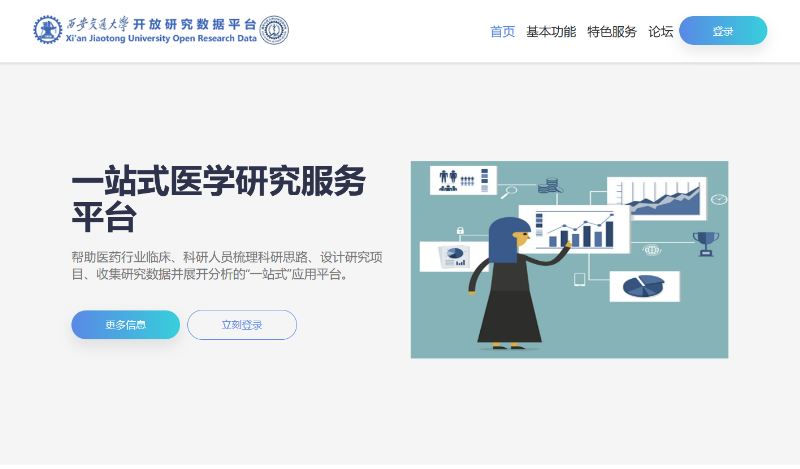Click the trophy icon in the illustration
Viewport: 800px width, 469px height.
706,242
